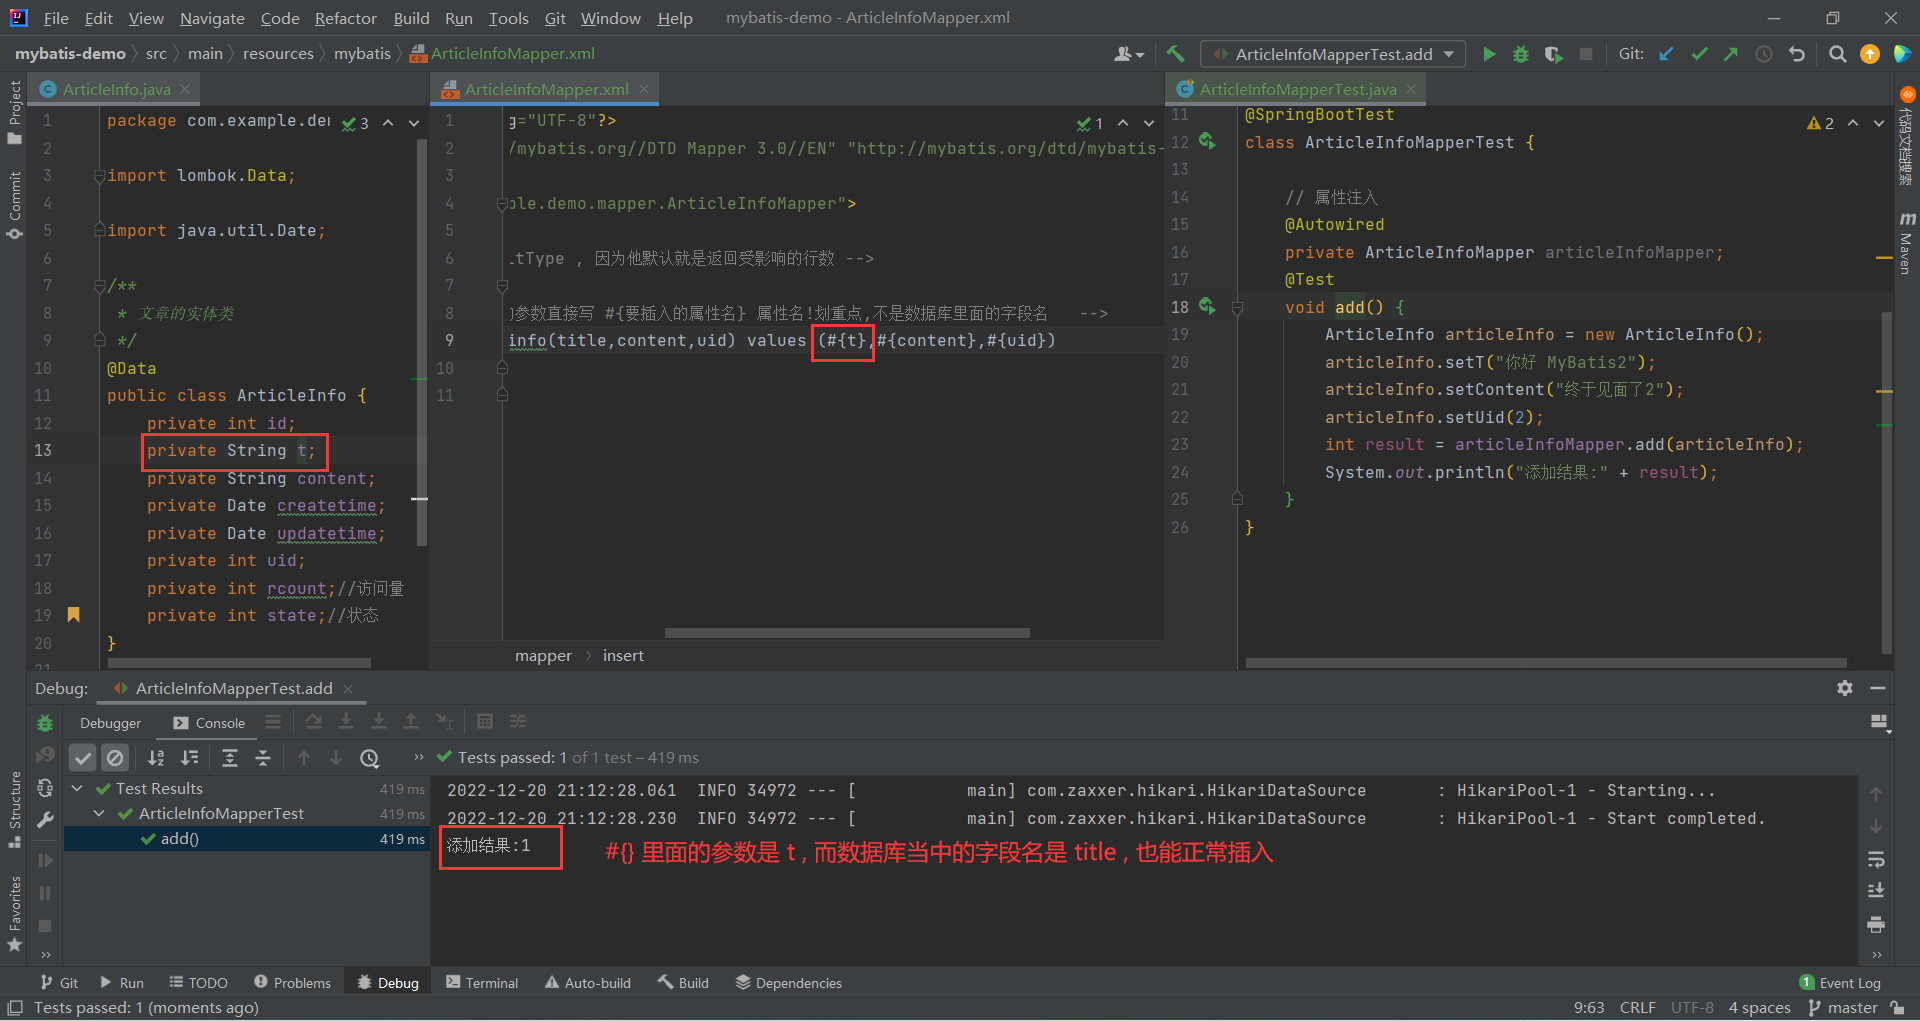Expand all test nodes
The image size is (1920, 1021).
tap(230, 758)
